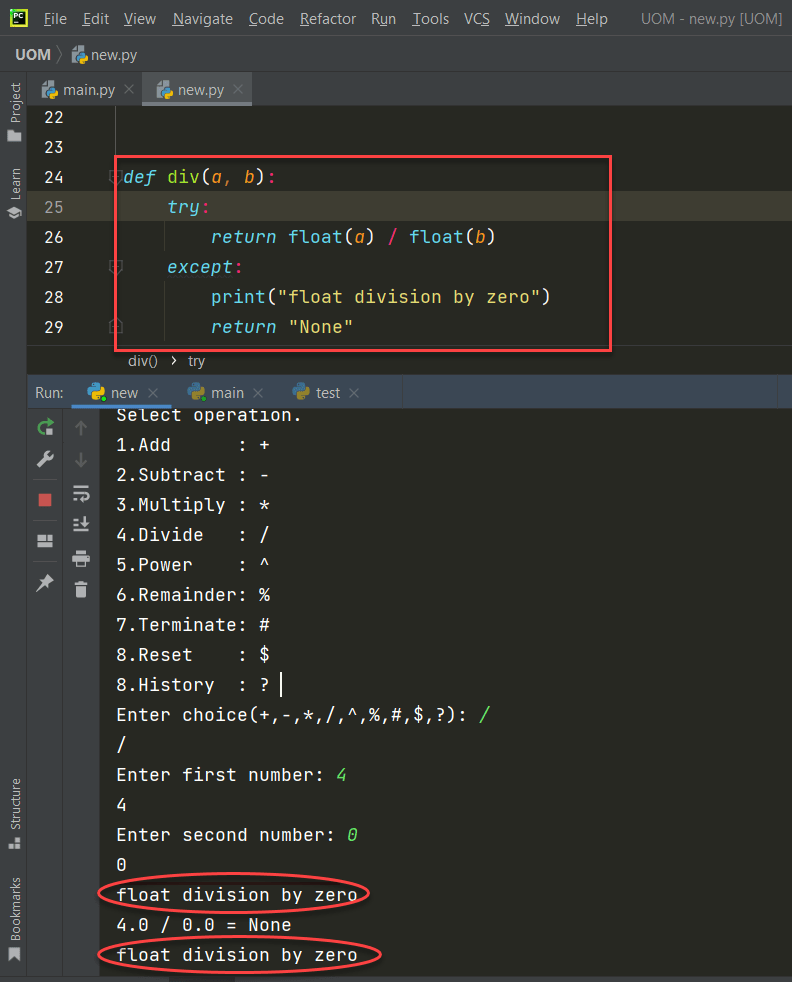The image size is (792, 982).
Task: Pin the run tab with the pin icon
Action: tap(45, 583)
